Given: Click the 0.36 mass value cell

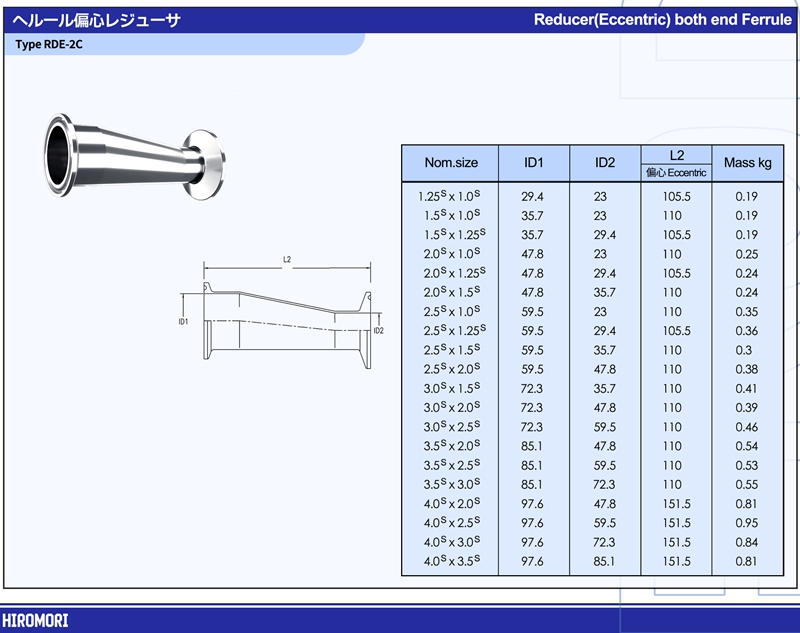Looking at the screenshot, I should click(x=746, y=331).
